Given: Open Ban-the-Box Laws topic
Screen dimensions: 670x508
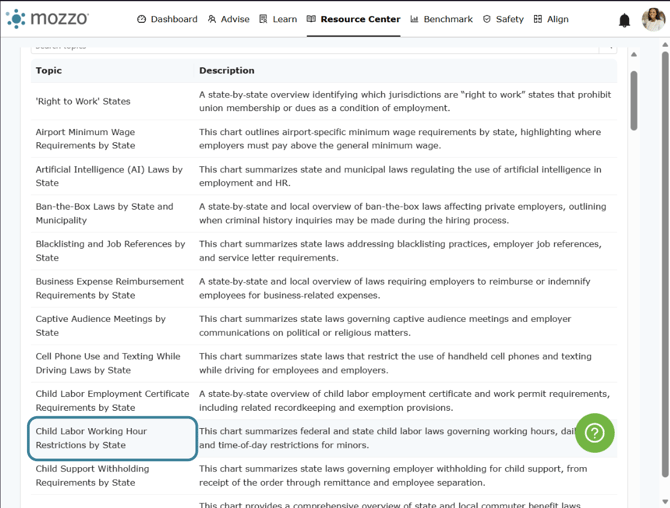Looking at the screenshot, I should [x=104, y=213].
